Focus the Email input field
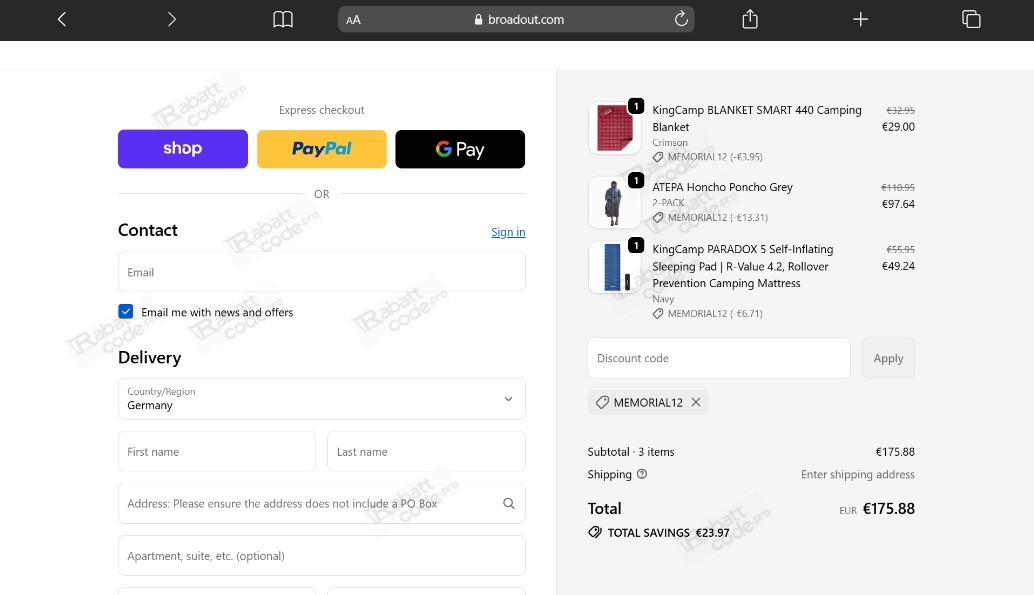The image size is (1034, 595). click(x=322, y=272)
